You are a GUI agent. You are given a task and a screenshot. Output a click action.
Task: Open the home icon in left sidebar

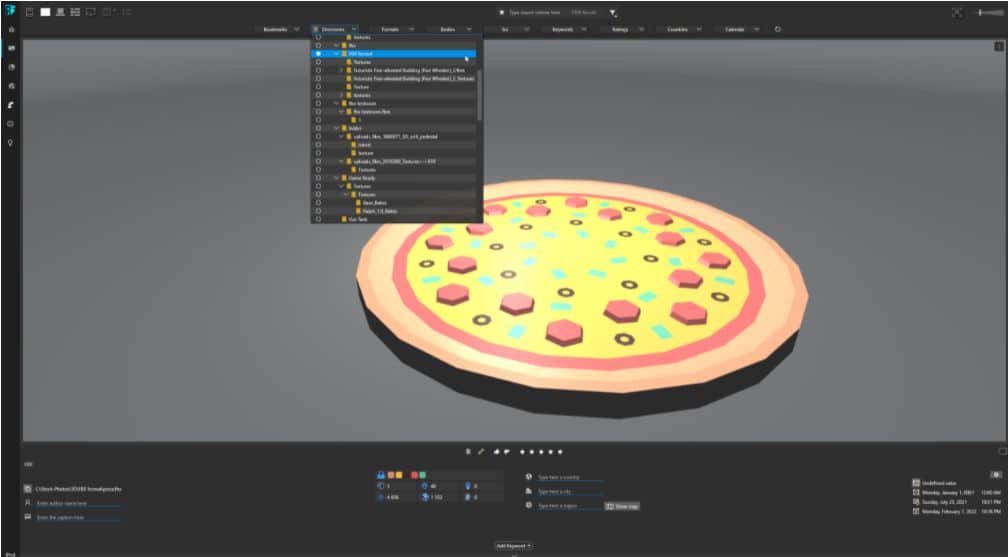[x=11, y=29]
